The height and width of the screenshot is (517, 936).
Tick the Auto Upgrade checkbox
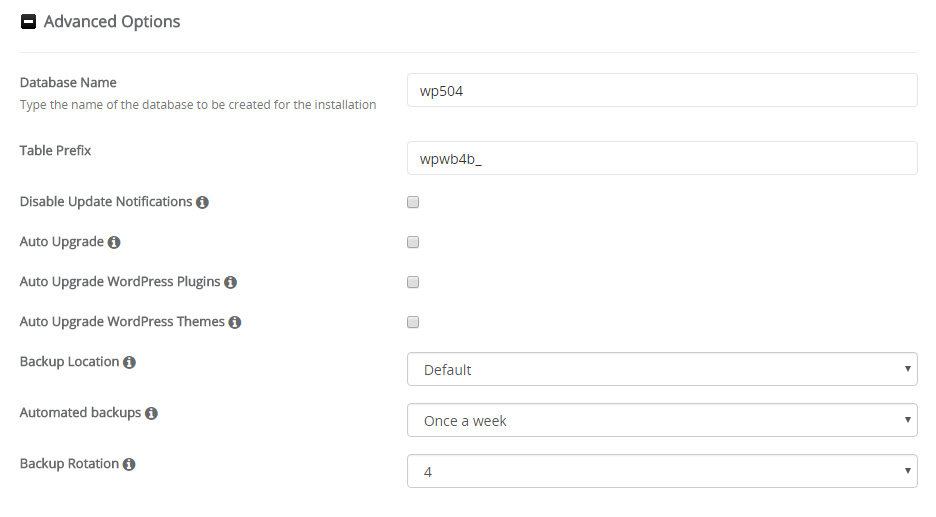point(413,242)
